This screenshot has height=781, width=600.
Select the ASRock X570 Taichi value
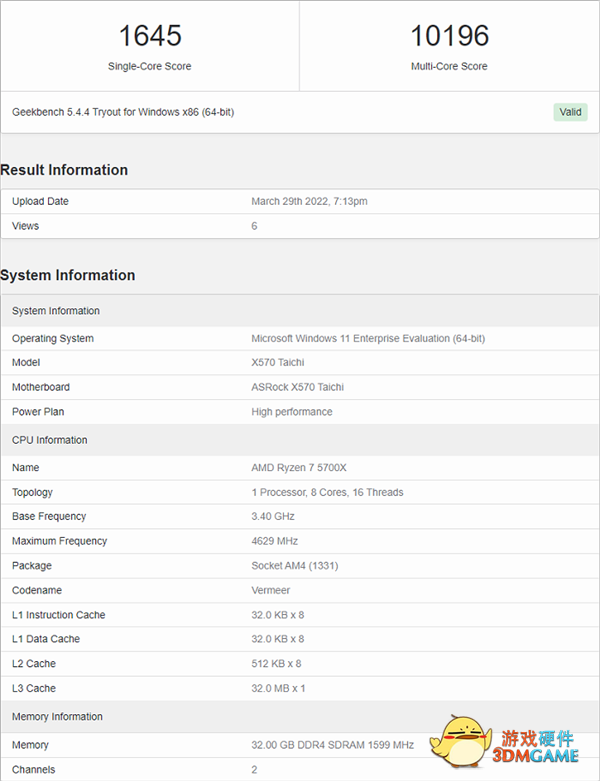[x=297, y=387]
